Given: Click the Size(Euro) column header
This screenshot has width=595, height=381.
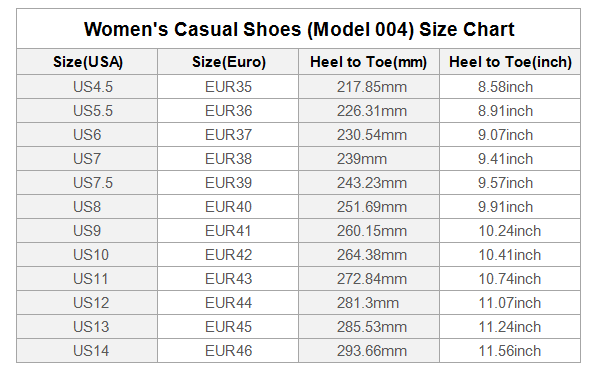Looking at the screenshot, I should coord(228,62).
